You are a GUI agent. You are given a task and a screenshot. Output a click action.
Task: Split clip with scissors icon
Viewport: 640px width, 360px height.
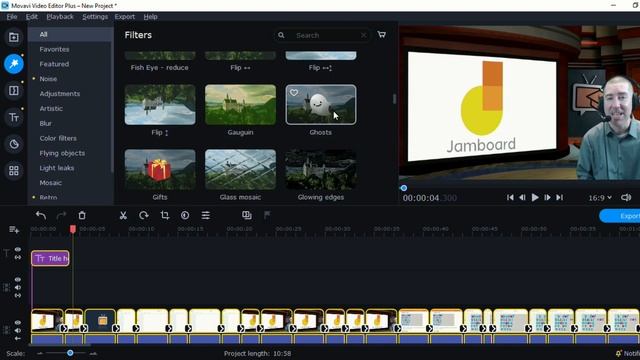(x=123, y=215)
